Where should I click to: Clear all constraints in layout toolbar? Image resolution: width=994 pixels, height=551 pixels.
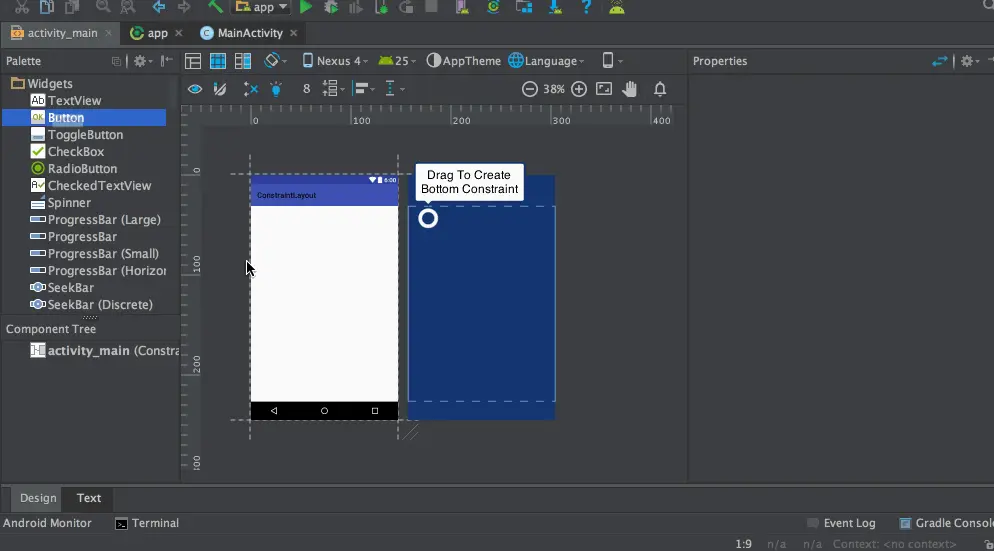(250, 89)
